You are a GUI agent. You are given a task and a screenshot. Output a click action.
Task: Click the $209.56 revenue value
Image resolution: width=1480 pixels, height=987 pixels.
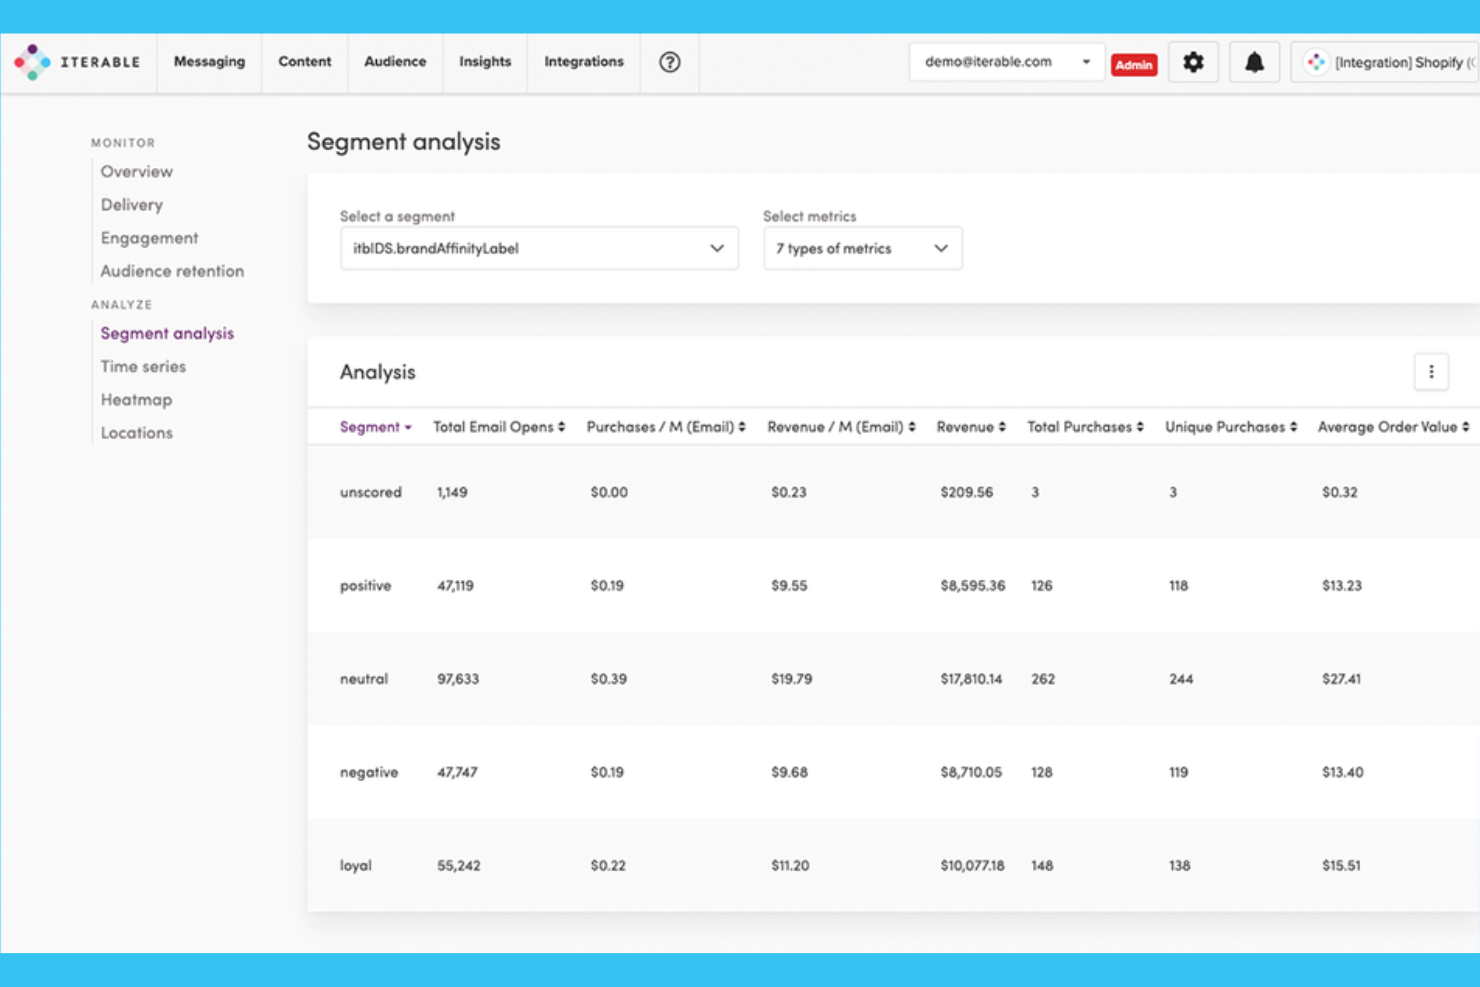pos(966,492)
